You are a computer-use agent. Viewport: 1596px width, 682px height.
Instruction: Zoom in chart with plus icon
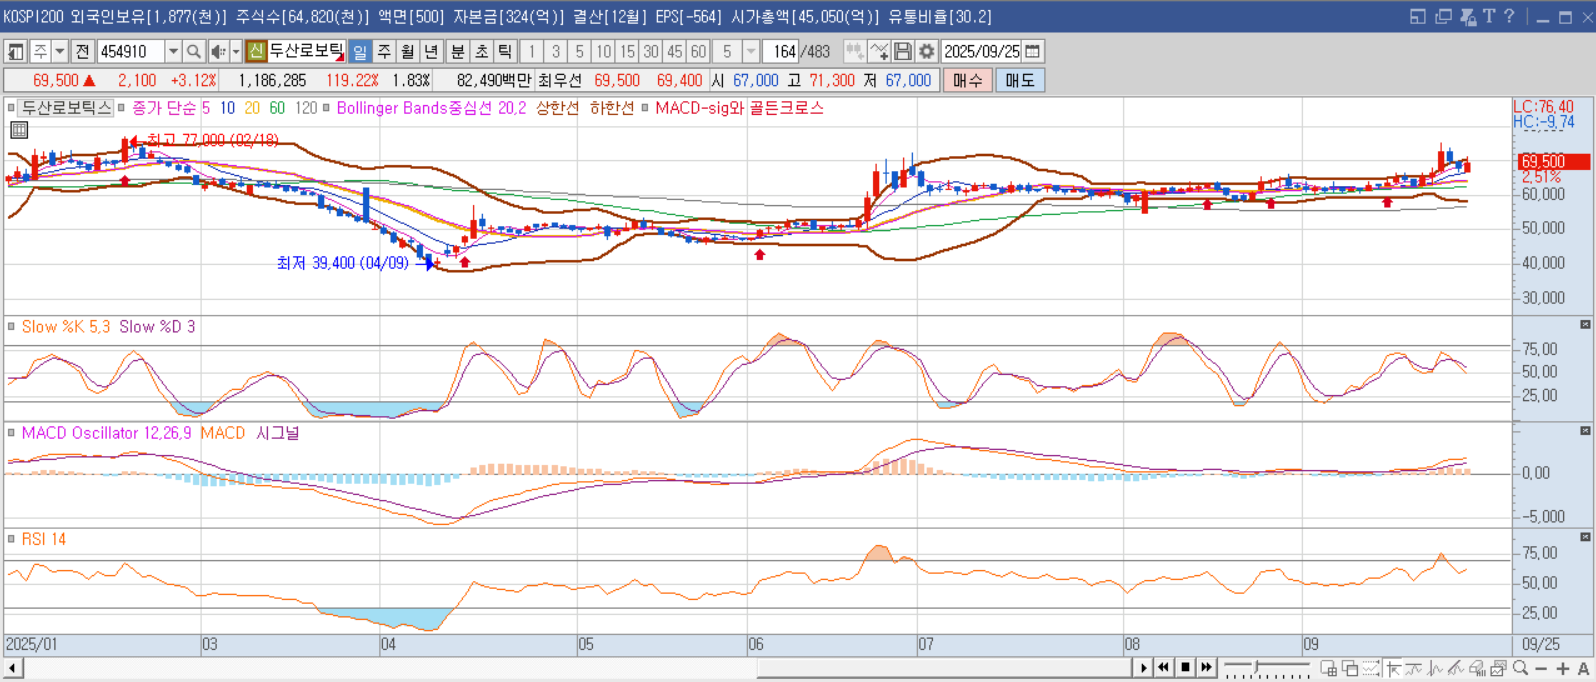pyautogui.click(x=1563, y=668)
